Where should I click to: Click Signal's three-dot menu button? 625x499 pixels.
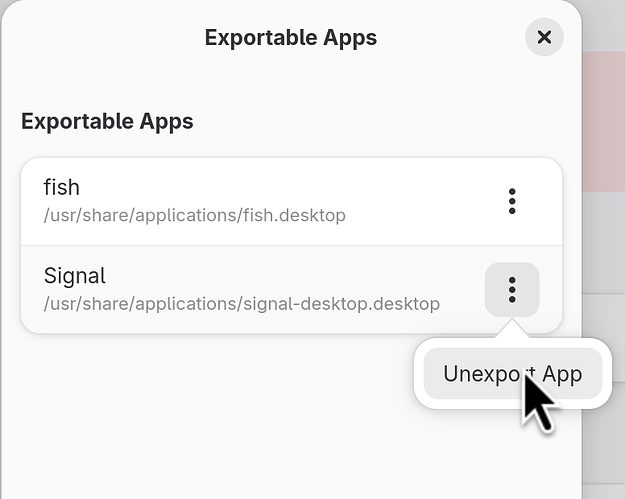pos(512,290)
